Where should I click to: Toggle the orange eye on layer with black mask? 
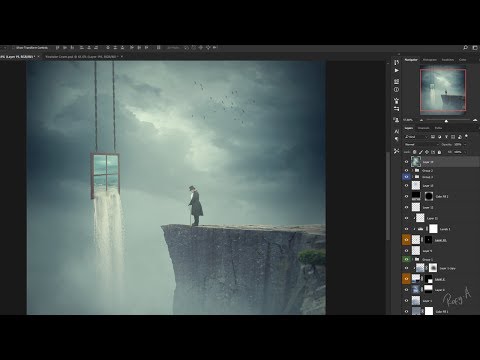point(406,240)
